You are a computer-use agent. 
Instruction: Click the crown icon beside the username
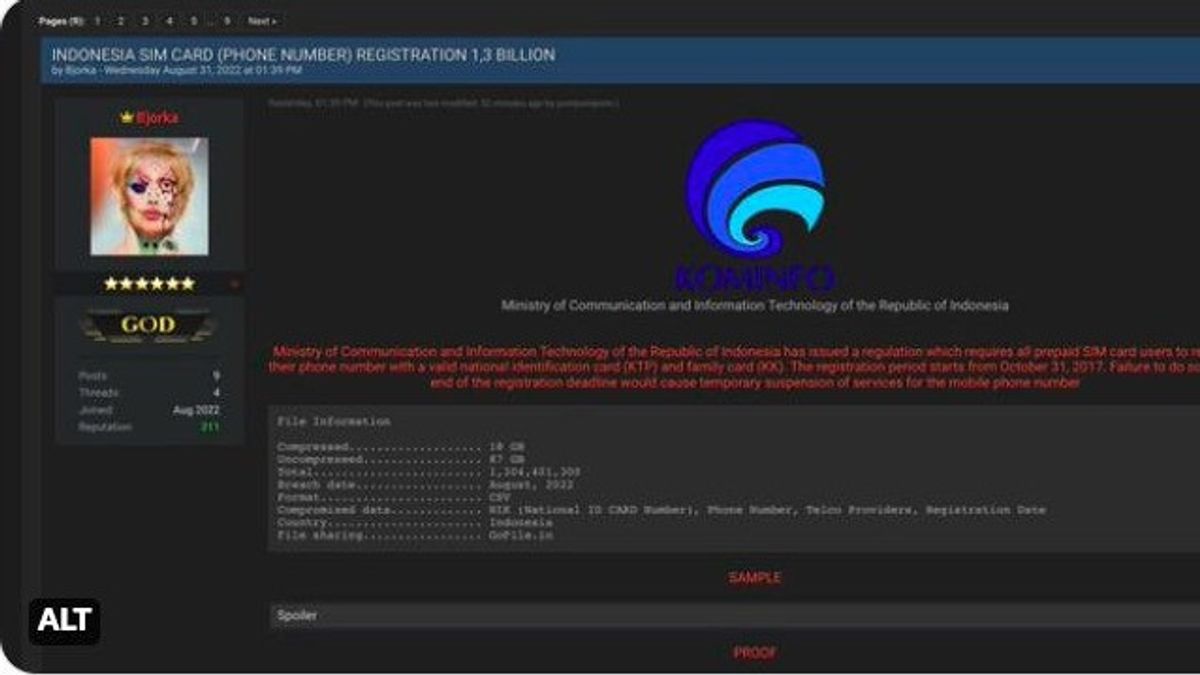[127, 118]
